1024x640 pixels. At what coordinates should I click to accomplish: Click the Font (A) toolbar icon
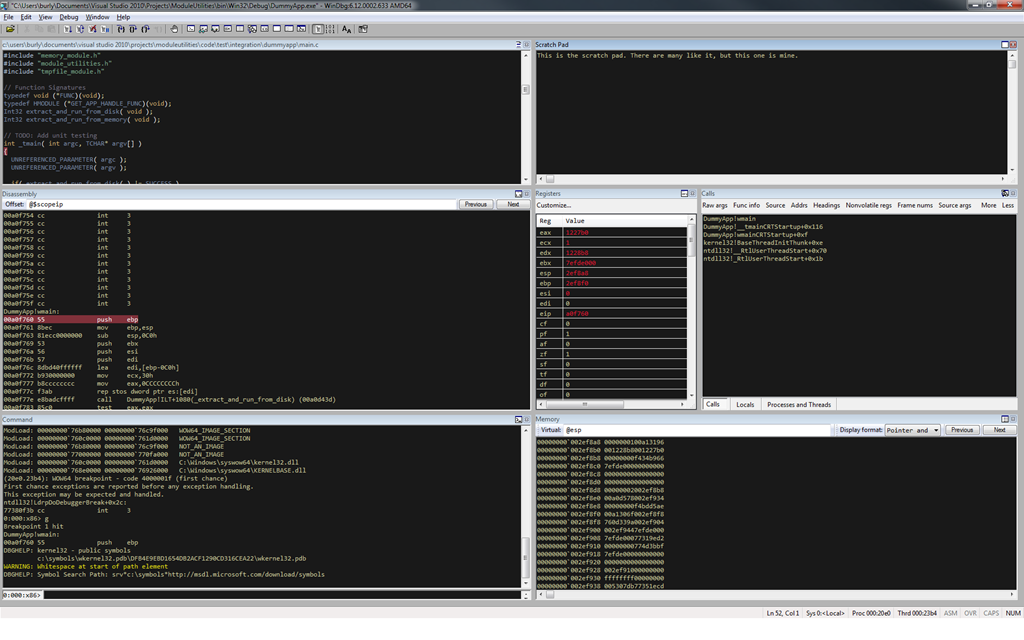(346, 29)
